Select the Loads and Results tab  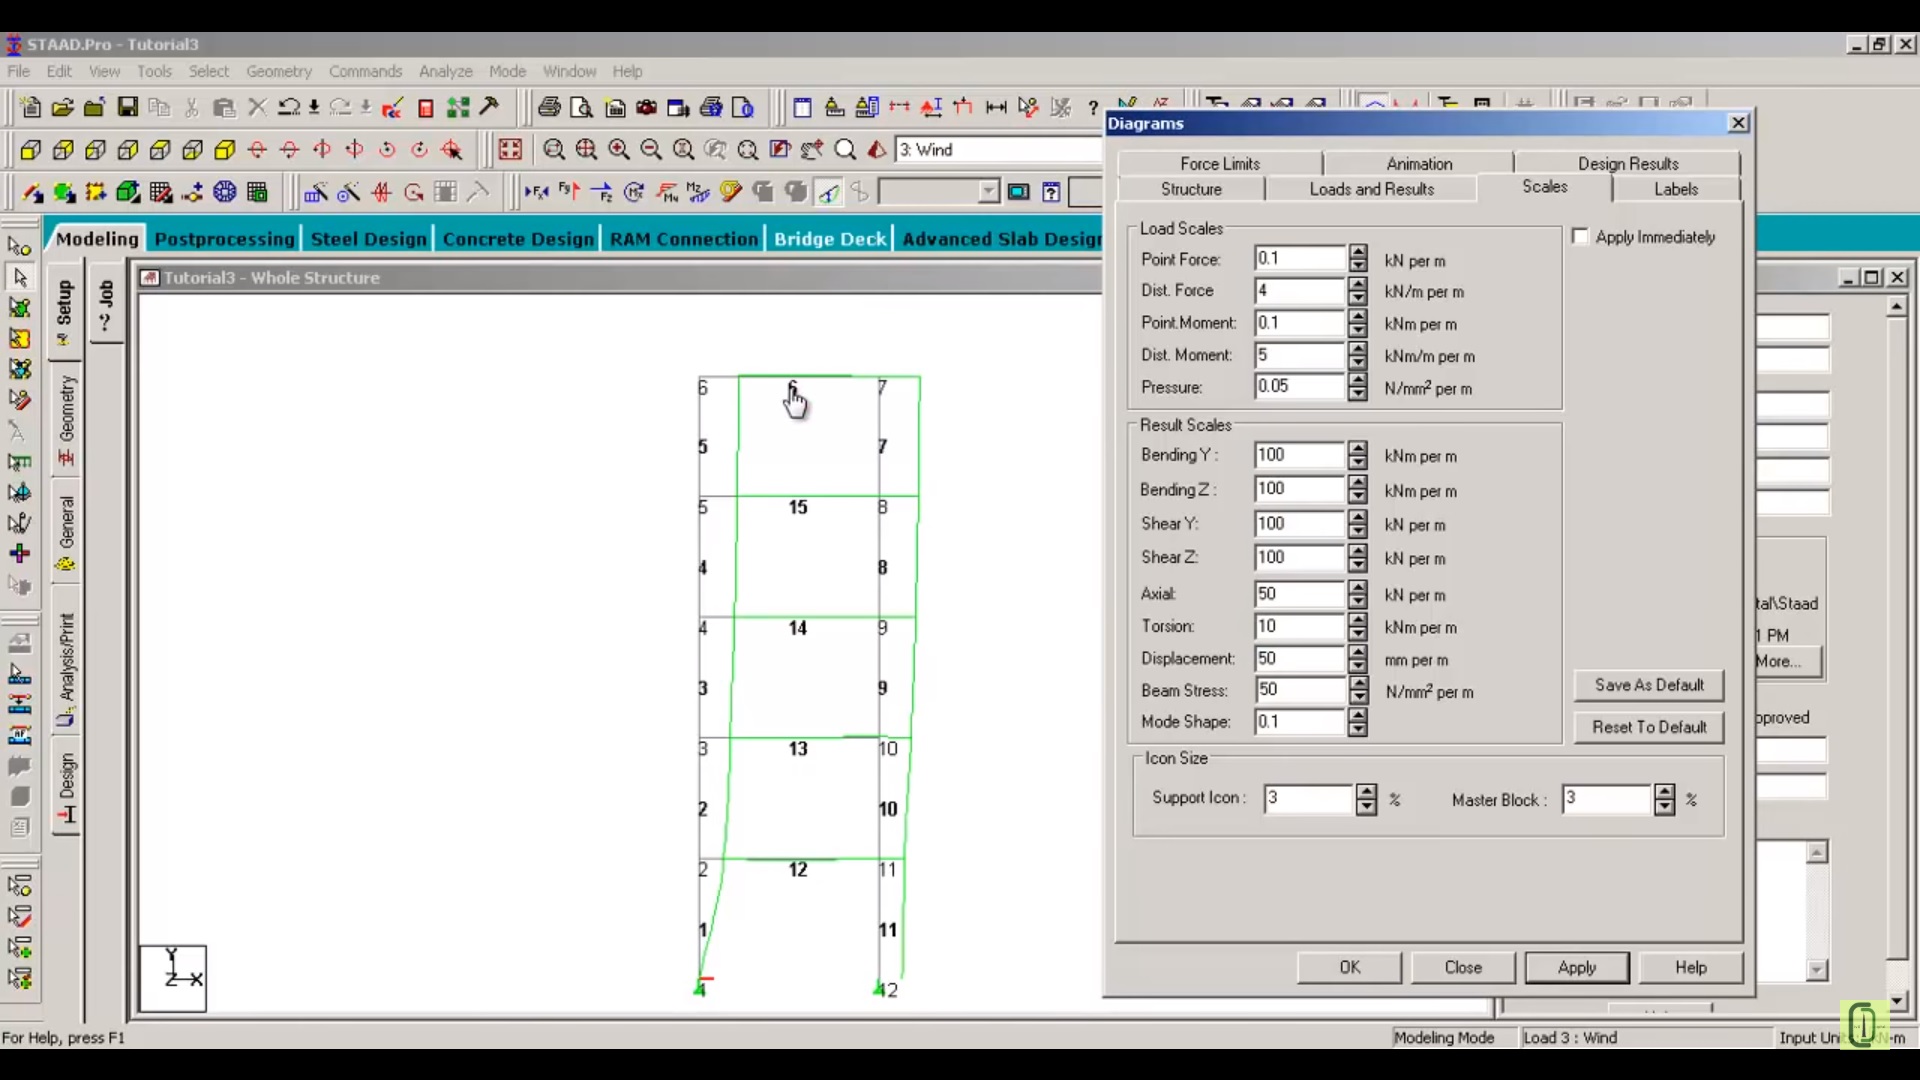[1370, 189]
